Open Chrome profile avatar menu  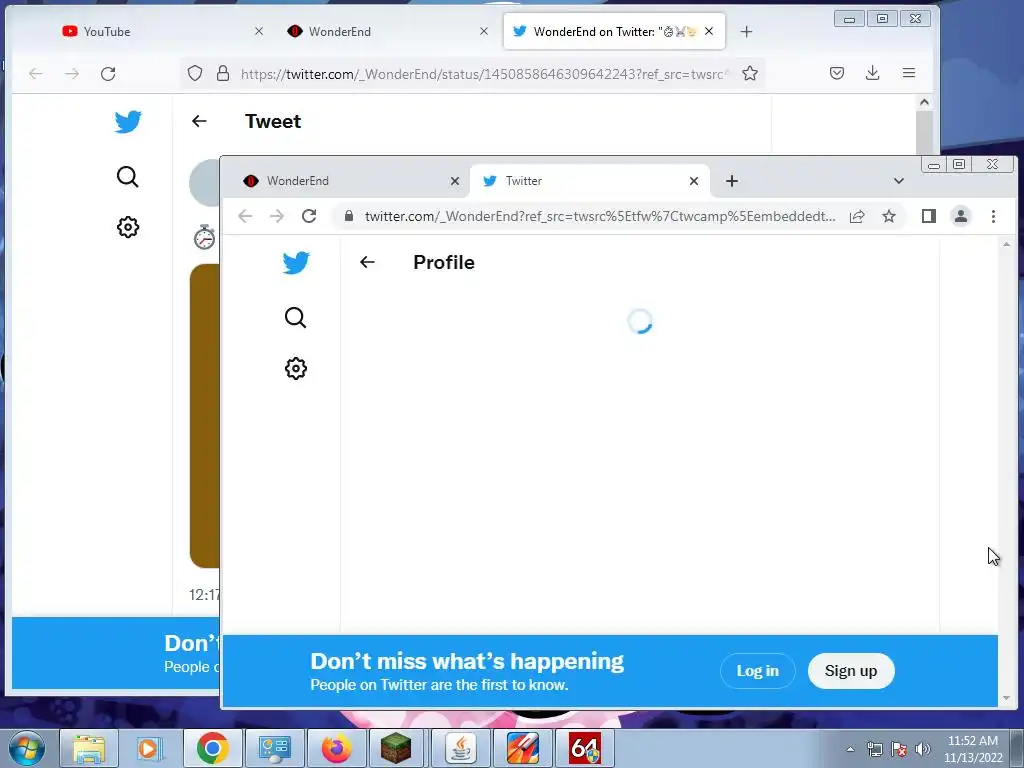pyautogui.click(x=961, y=216)
